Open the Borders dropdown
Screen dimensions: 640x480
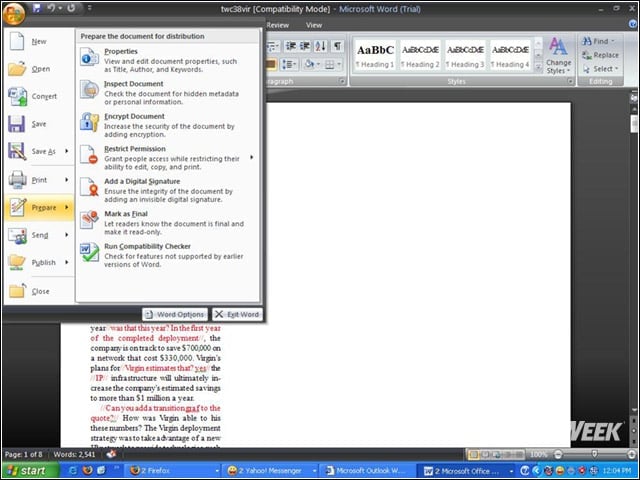[338, 64]
